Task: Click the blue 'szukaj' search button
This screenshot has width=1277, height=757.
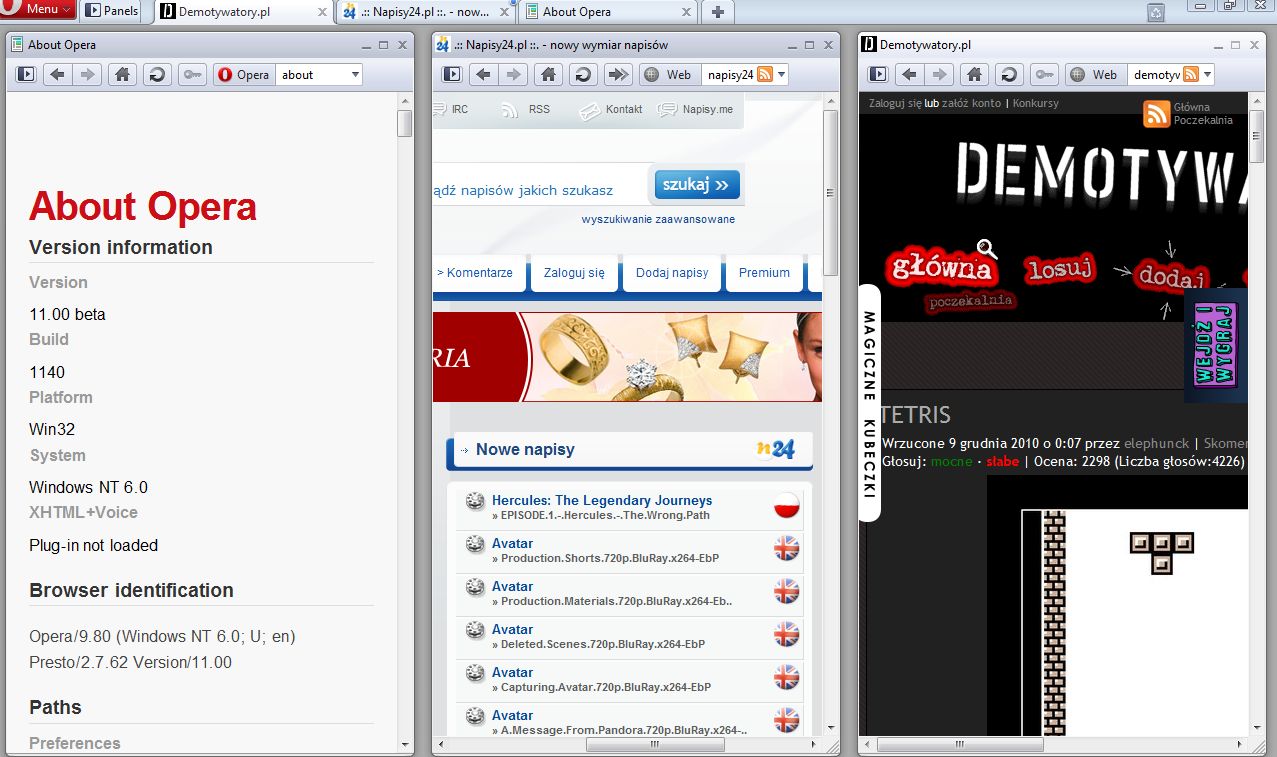Action: click(x=698, y=185)
